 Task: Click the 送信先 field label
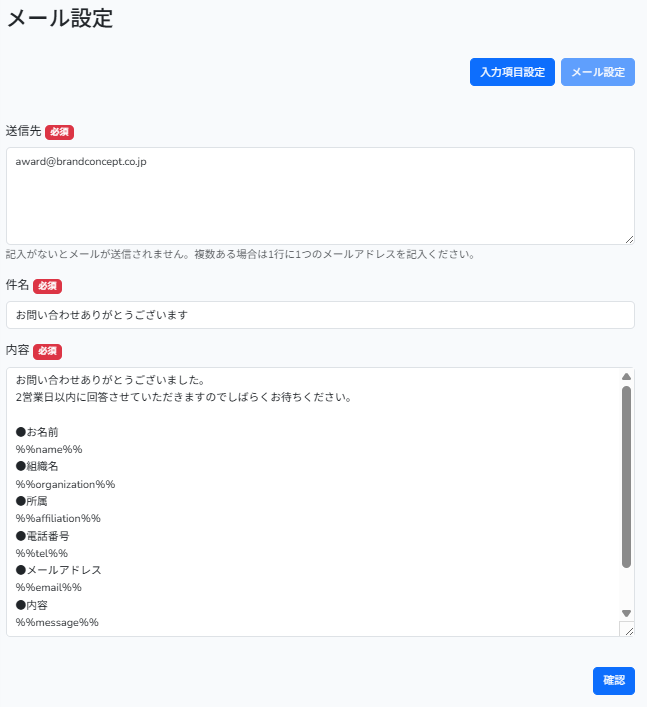click(23, 131)
